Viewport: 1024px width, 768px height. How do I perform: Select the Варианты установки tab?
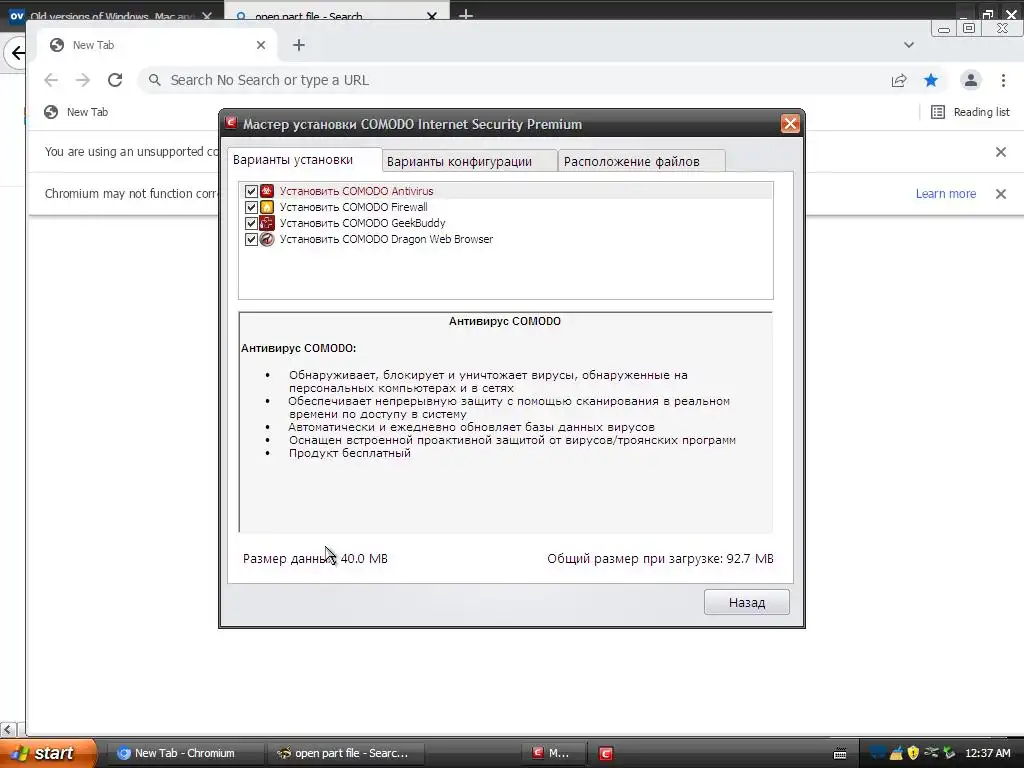tap(304, 160)
